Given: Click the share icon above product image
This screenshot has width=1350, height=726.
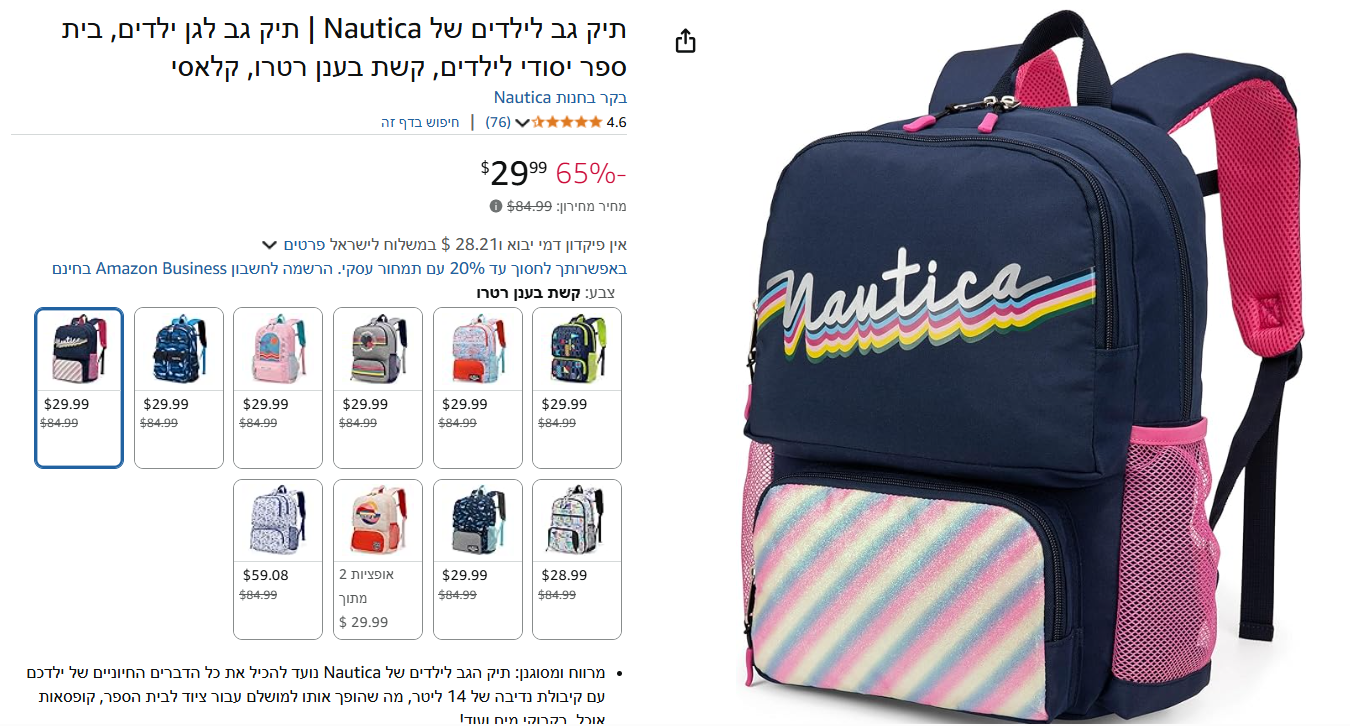Looking at the screenshot, I should click(x=685, y=41).
